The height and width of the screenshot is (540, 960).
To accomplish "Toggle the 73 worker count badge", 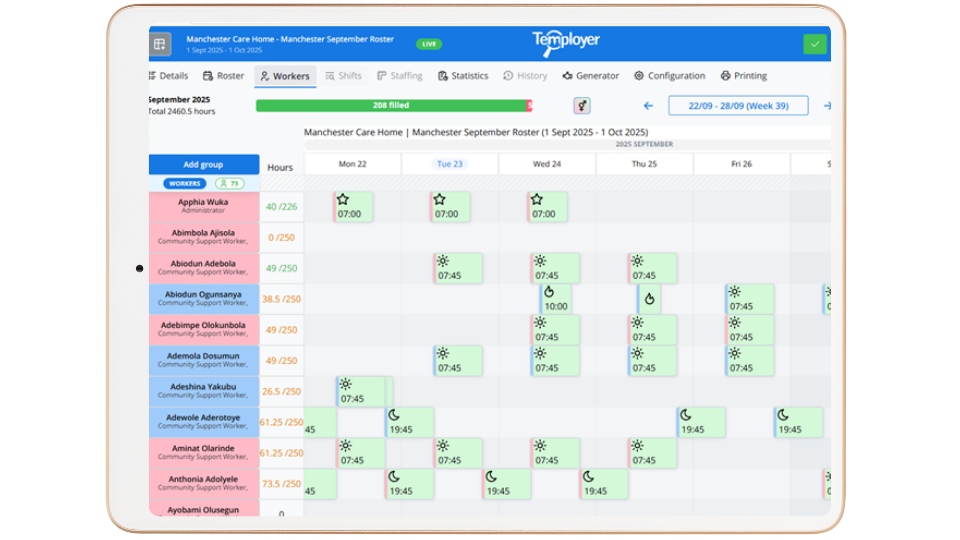I will click(x=230, y=184).
